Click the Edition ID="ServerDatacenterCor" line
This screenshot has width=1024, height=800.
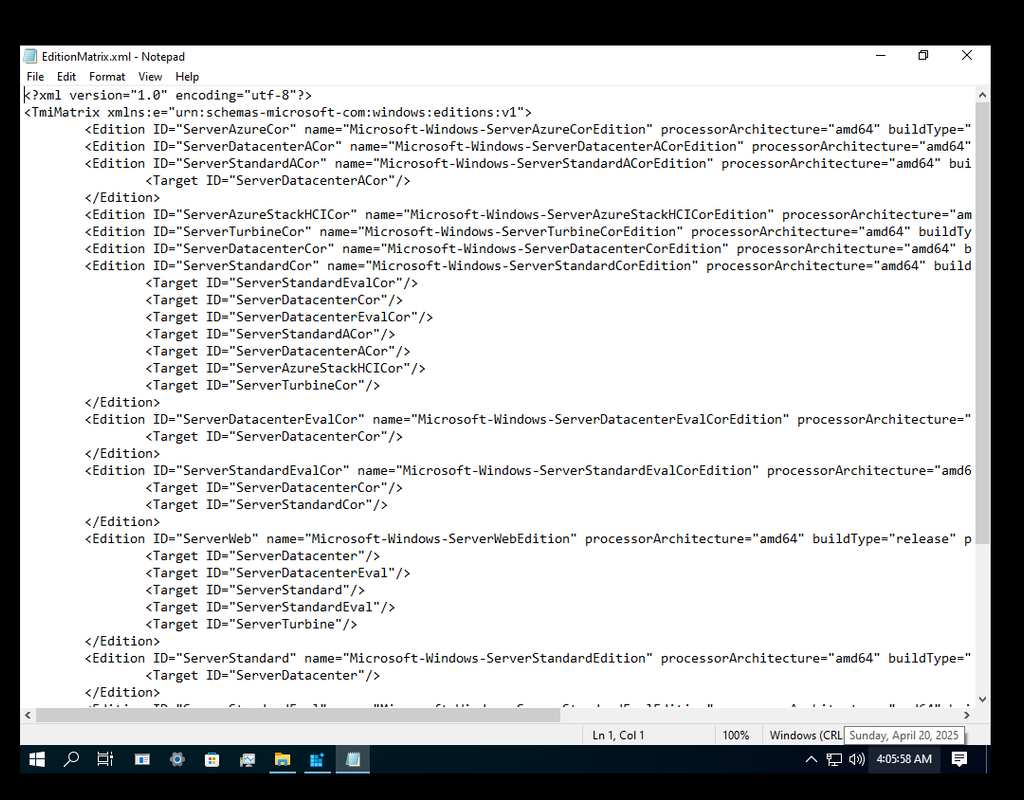[x=528, y=249]
